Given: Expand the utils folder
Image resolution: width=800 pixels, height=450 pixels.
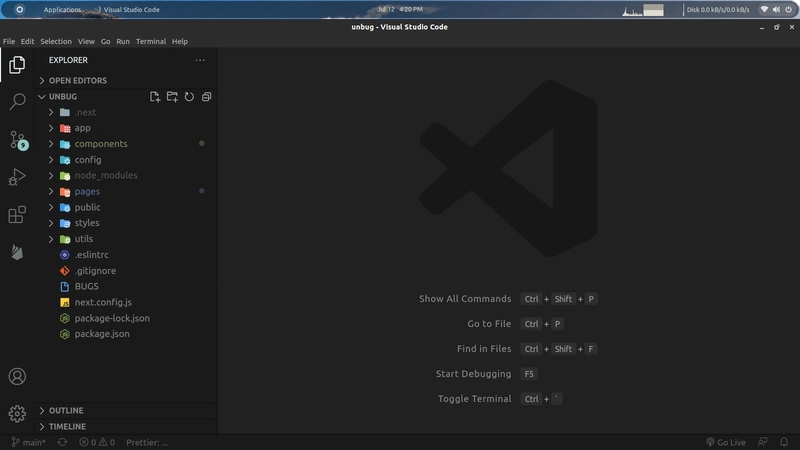Looking at the screenshot, I should [x=126, y=239].
